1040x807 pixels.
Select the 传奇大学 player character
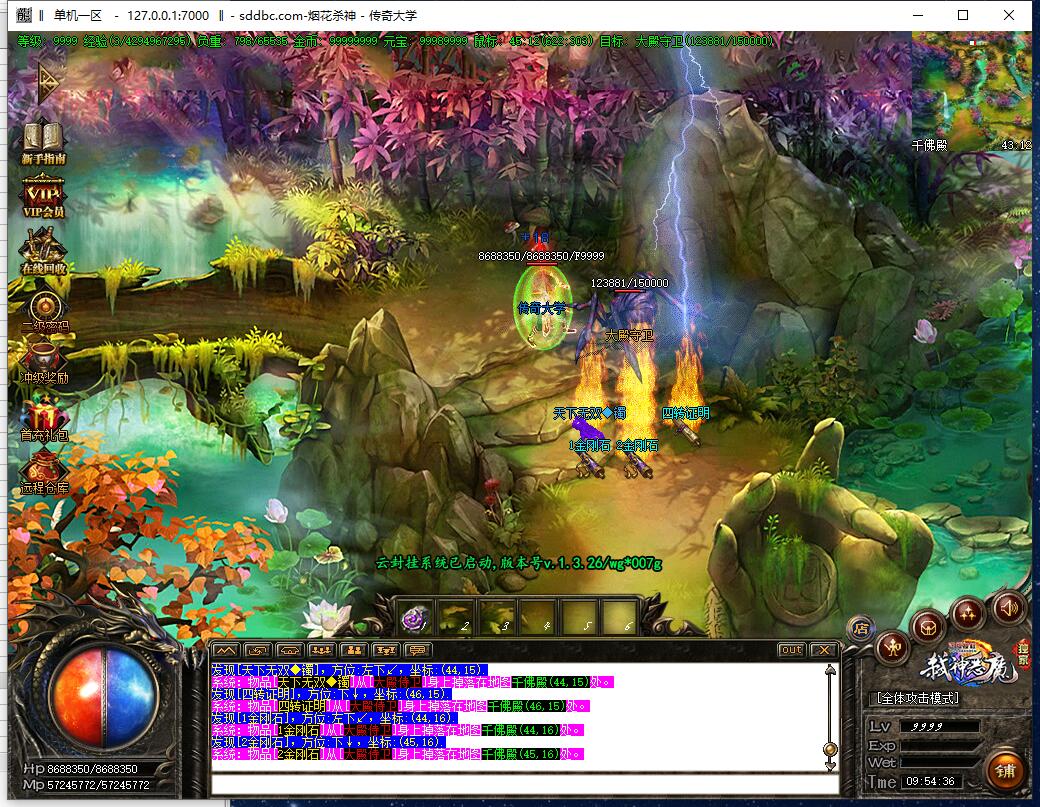point(543,308)
